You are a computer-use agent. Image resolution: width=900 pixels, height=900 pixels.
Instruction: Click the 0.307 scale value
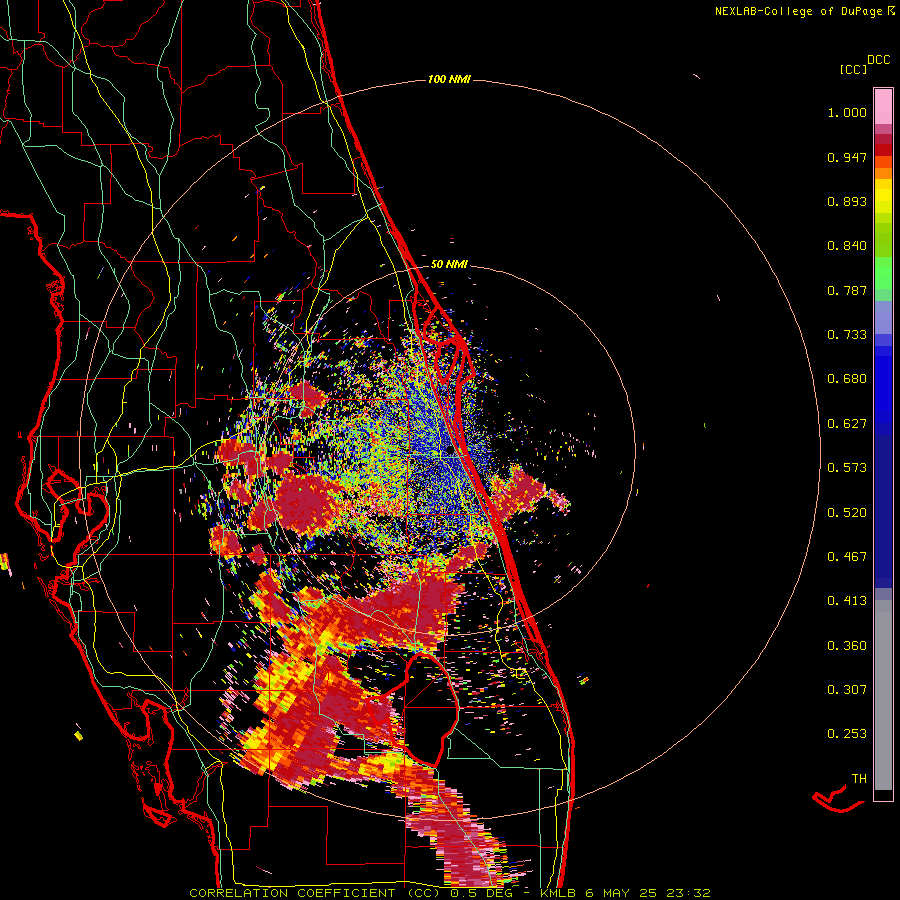[x=847, y=690]
